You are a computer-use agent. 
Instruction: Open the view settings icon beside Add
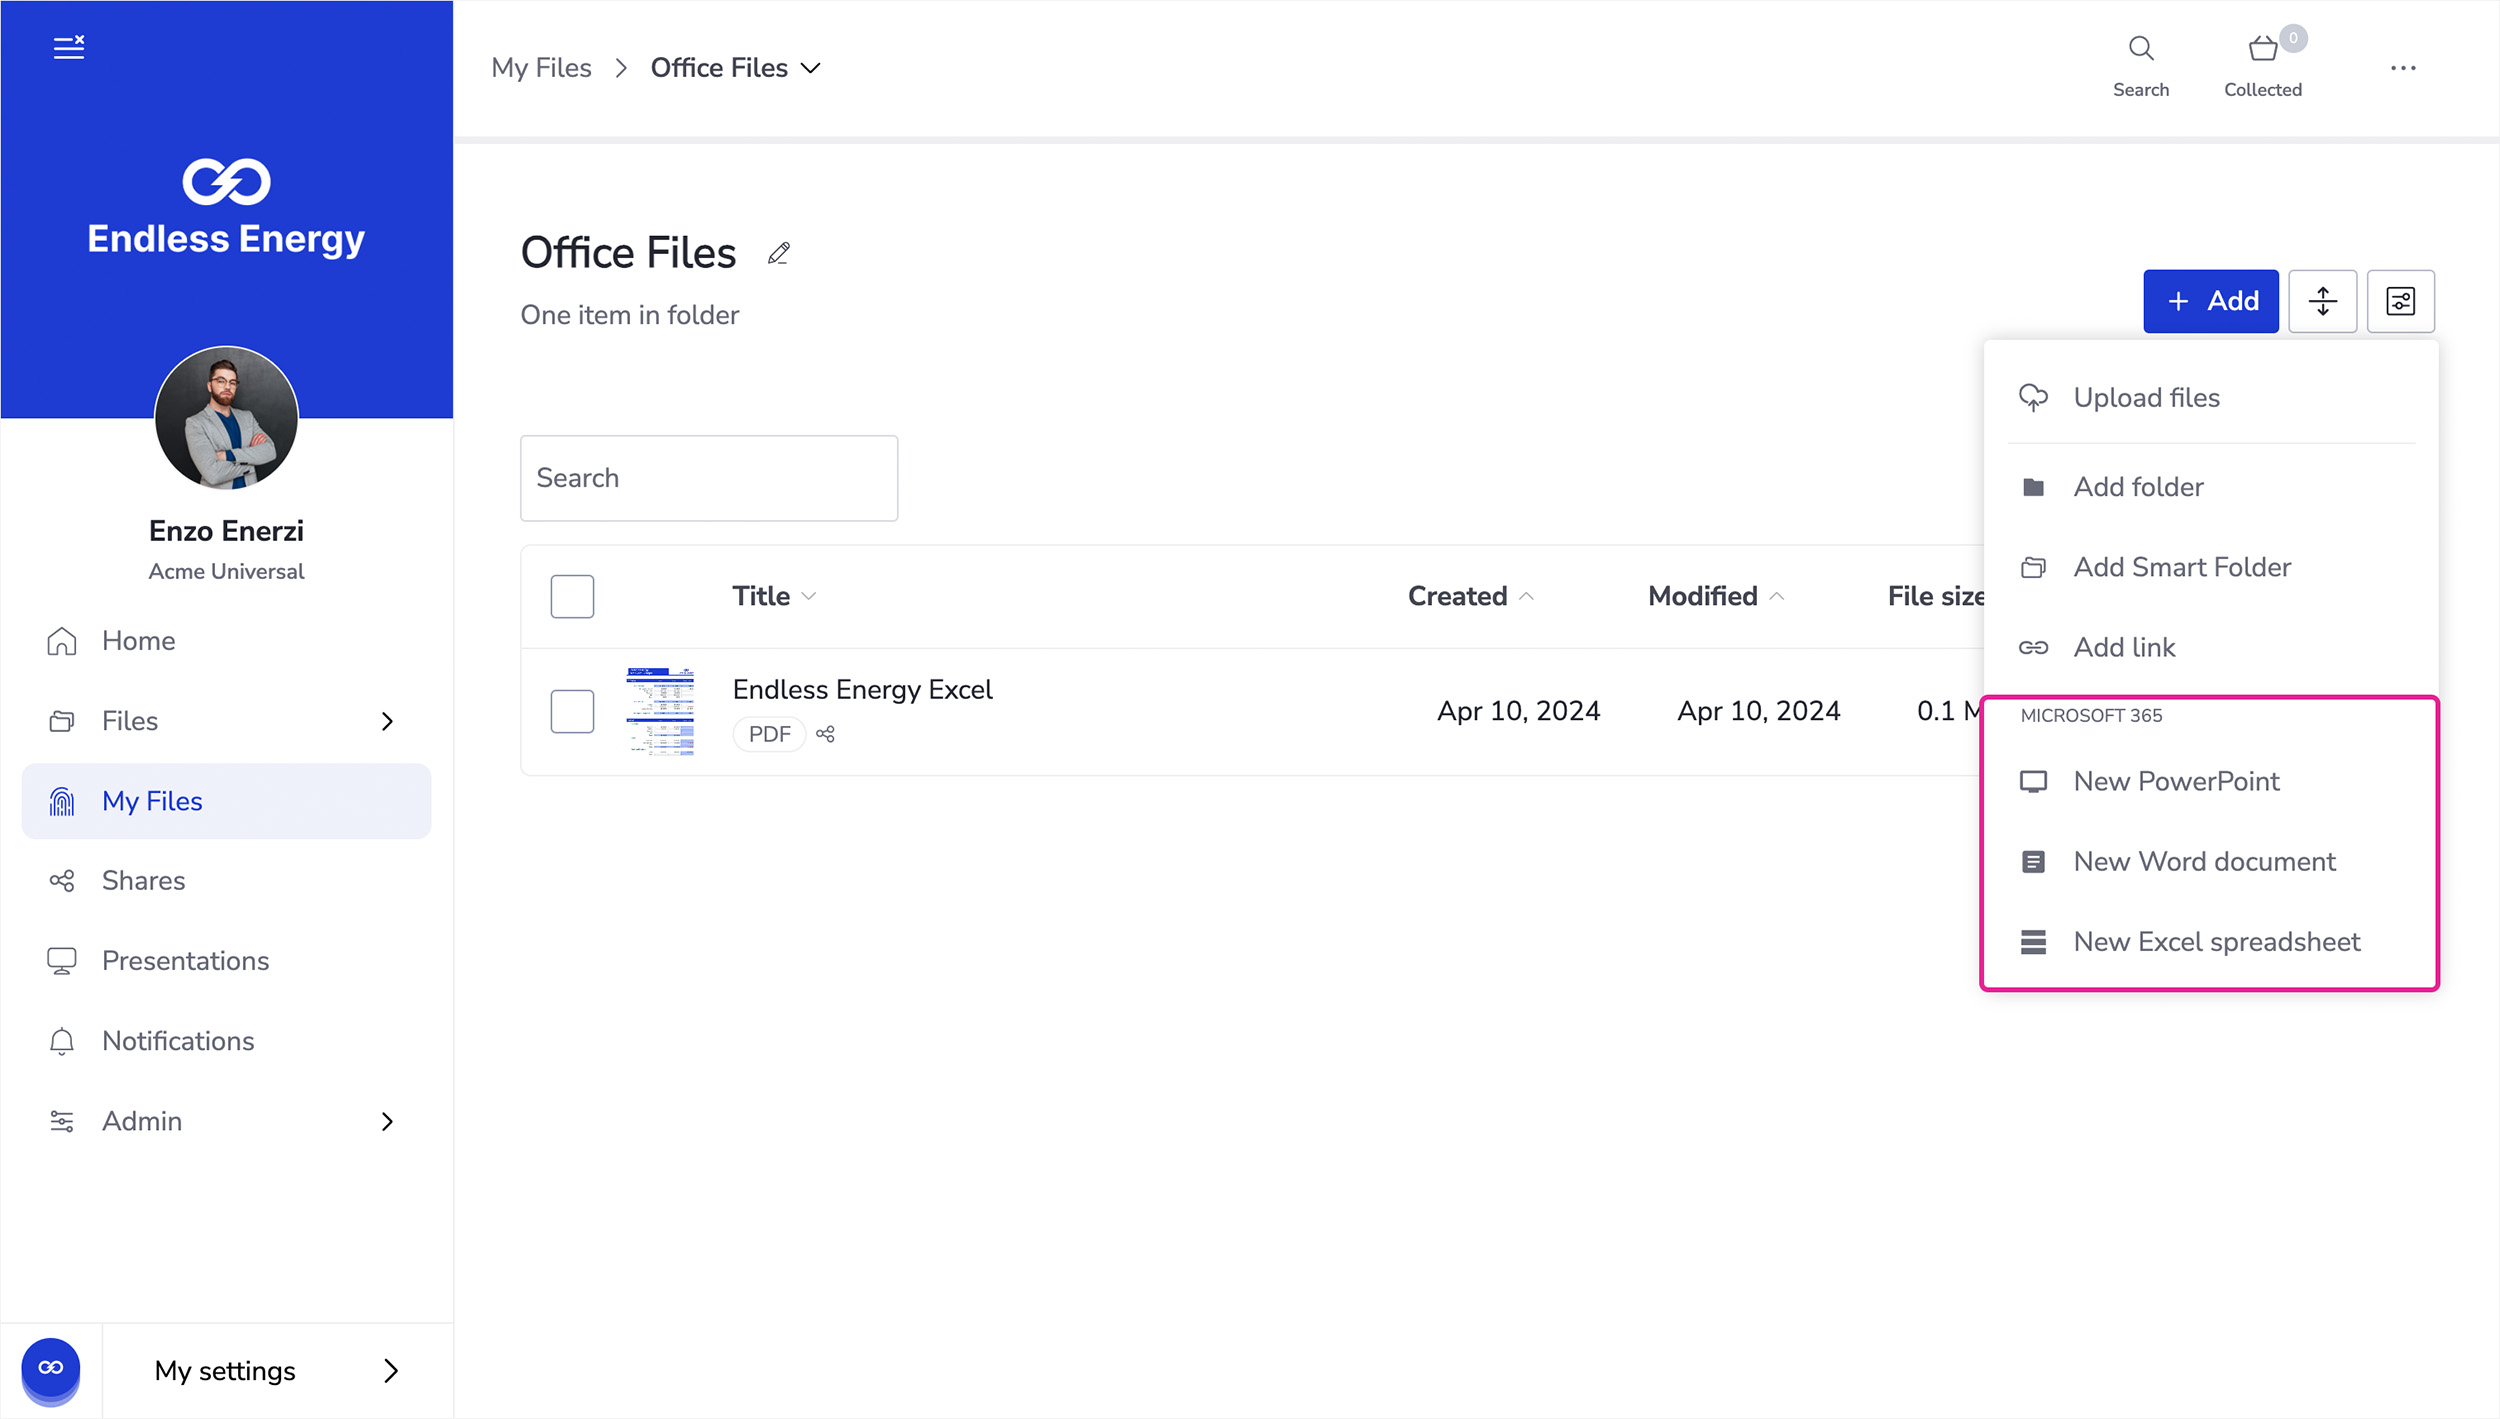click(x=2400, y=301)
